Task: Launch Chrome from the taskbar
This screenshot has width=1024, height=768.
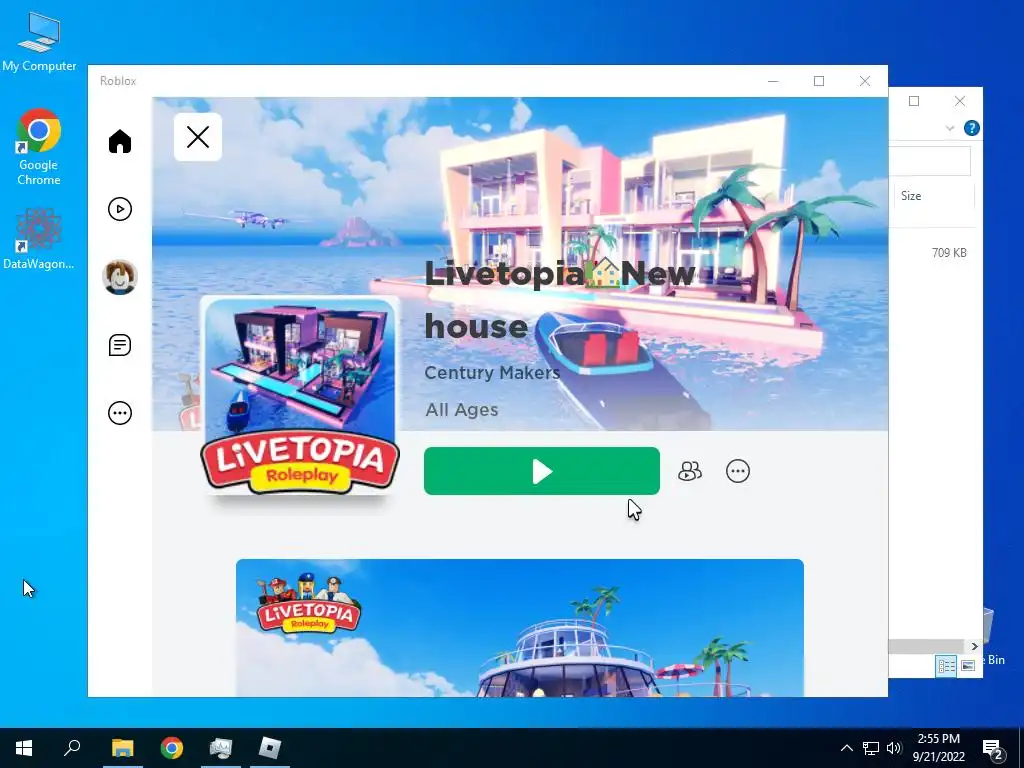Action: (x=172, y=748)
